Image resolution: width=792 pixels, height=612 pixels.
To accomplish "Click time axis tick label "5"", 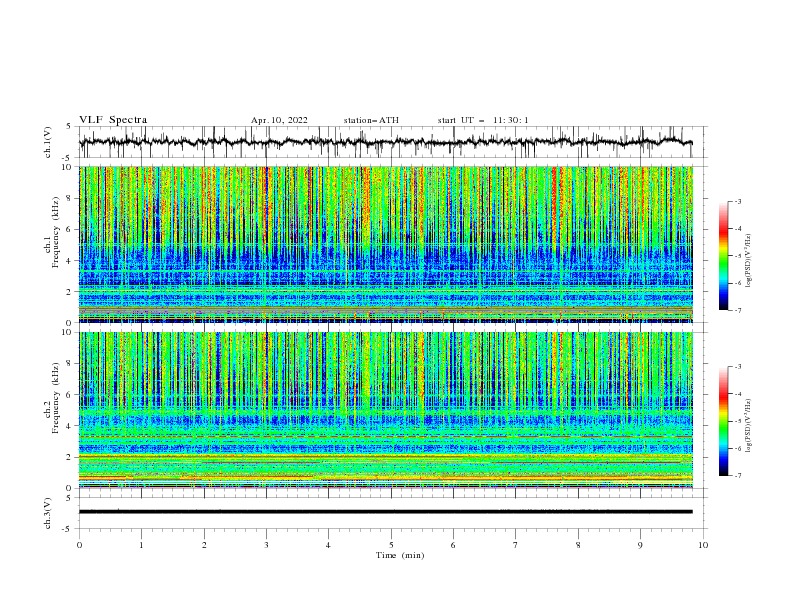I will (391, 545).
